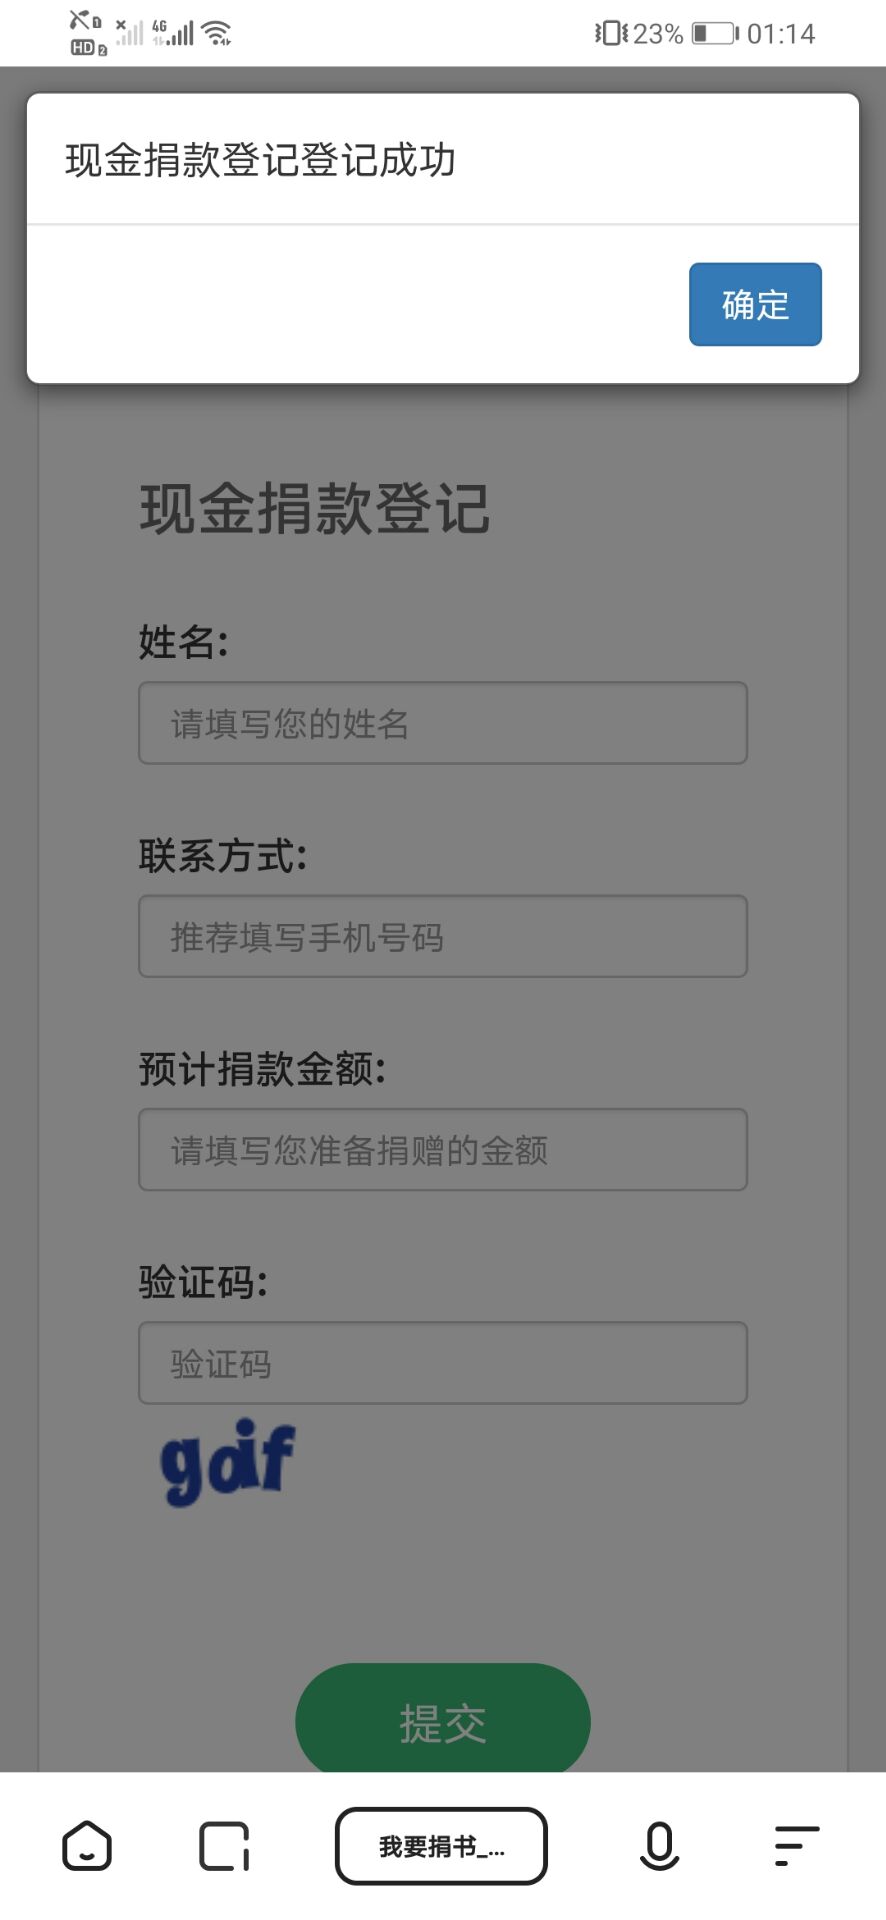Focus the 姓名 name input field
This screenshot has height=1920, width=886.
point(442,723)
